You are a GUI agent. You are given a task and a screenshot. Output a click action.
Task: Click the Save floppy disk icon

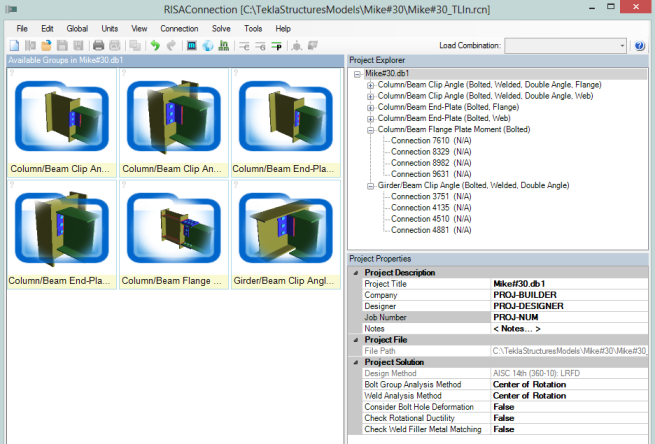pos(63,46)
